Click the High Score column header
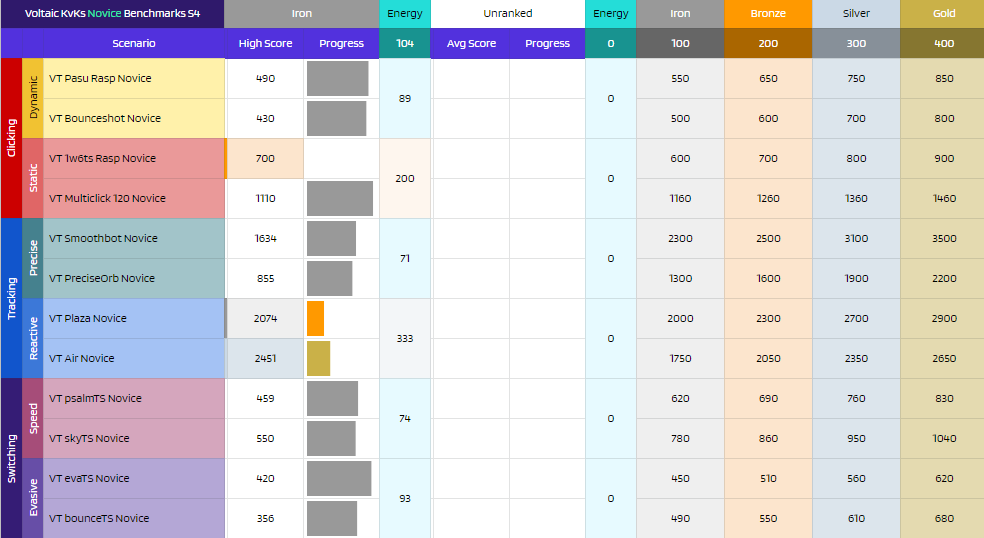984x538 pixels. pyautogui.click(x=265, y=43)
